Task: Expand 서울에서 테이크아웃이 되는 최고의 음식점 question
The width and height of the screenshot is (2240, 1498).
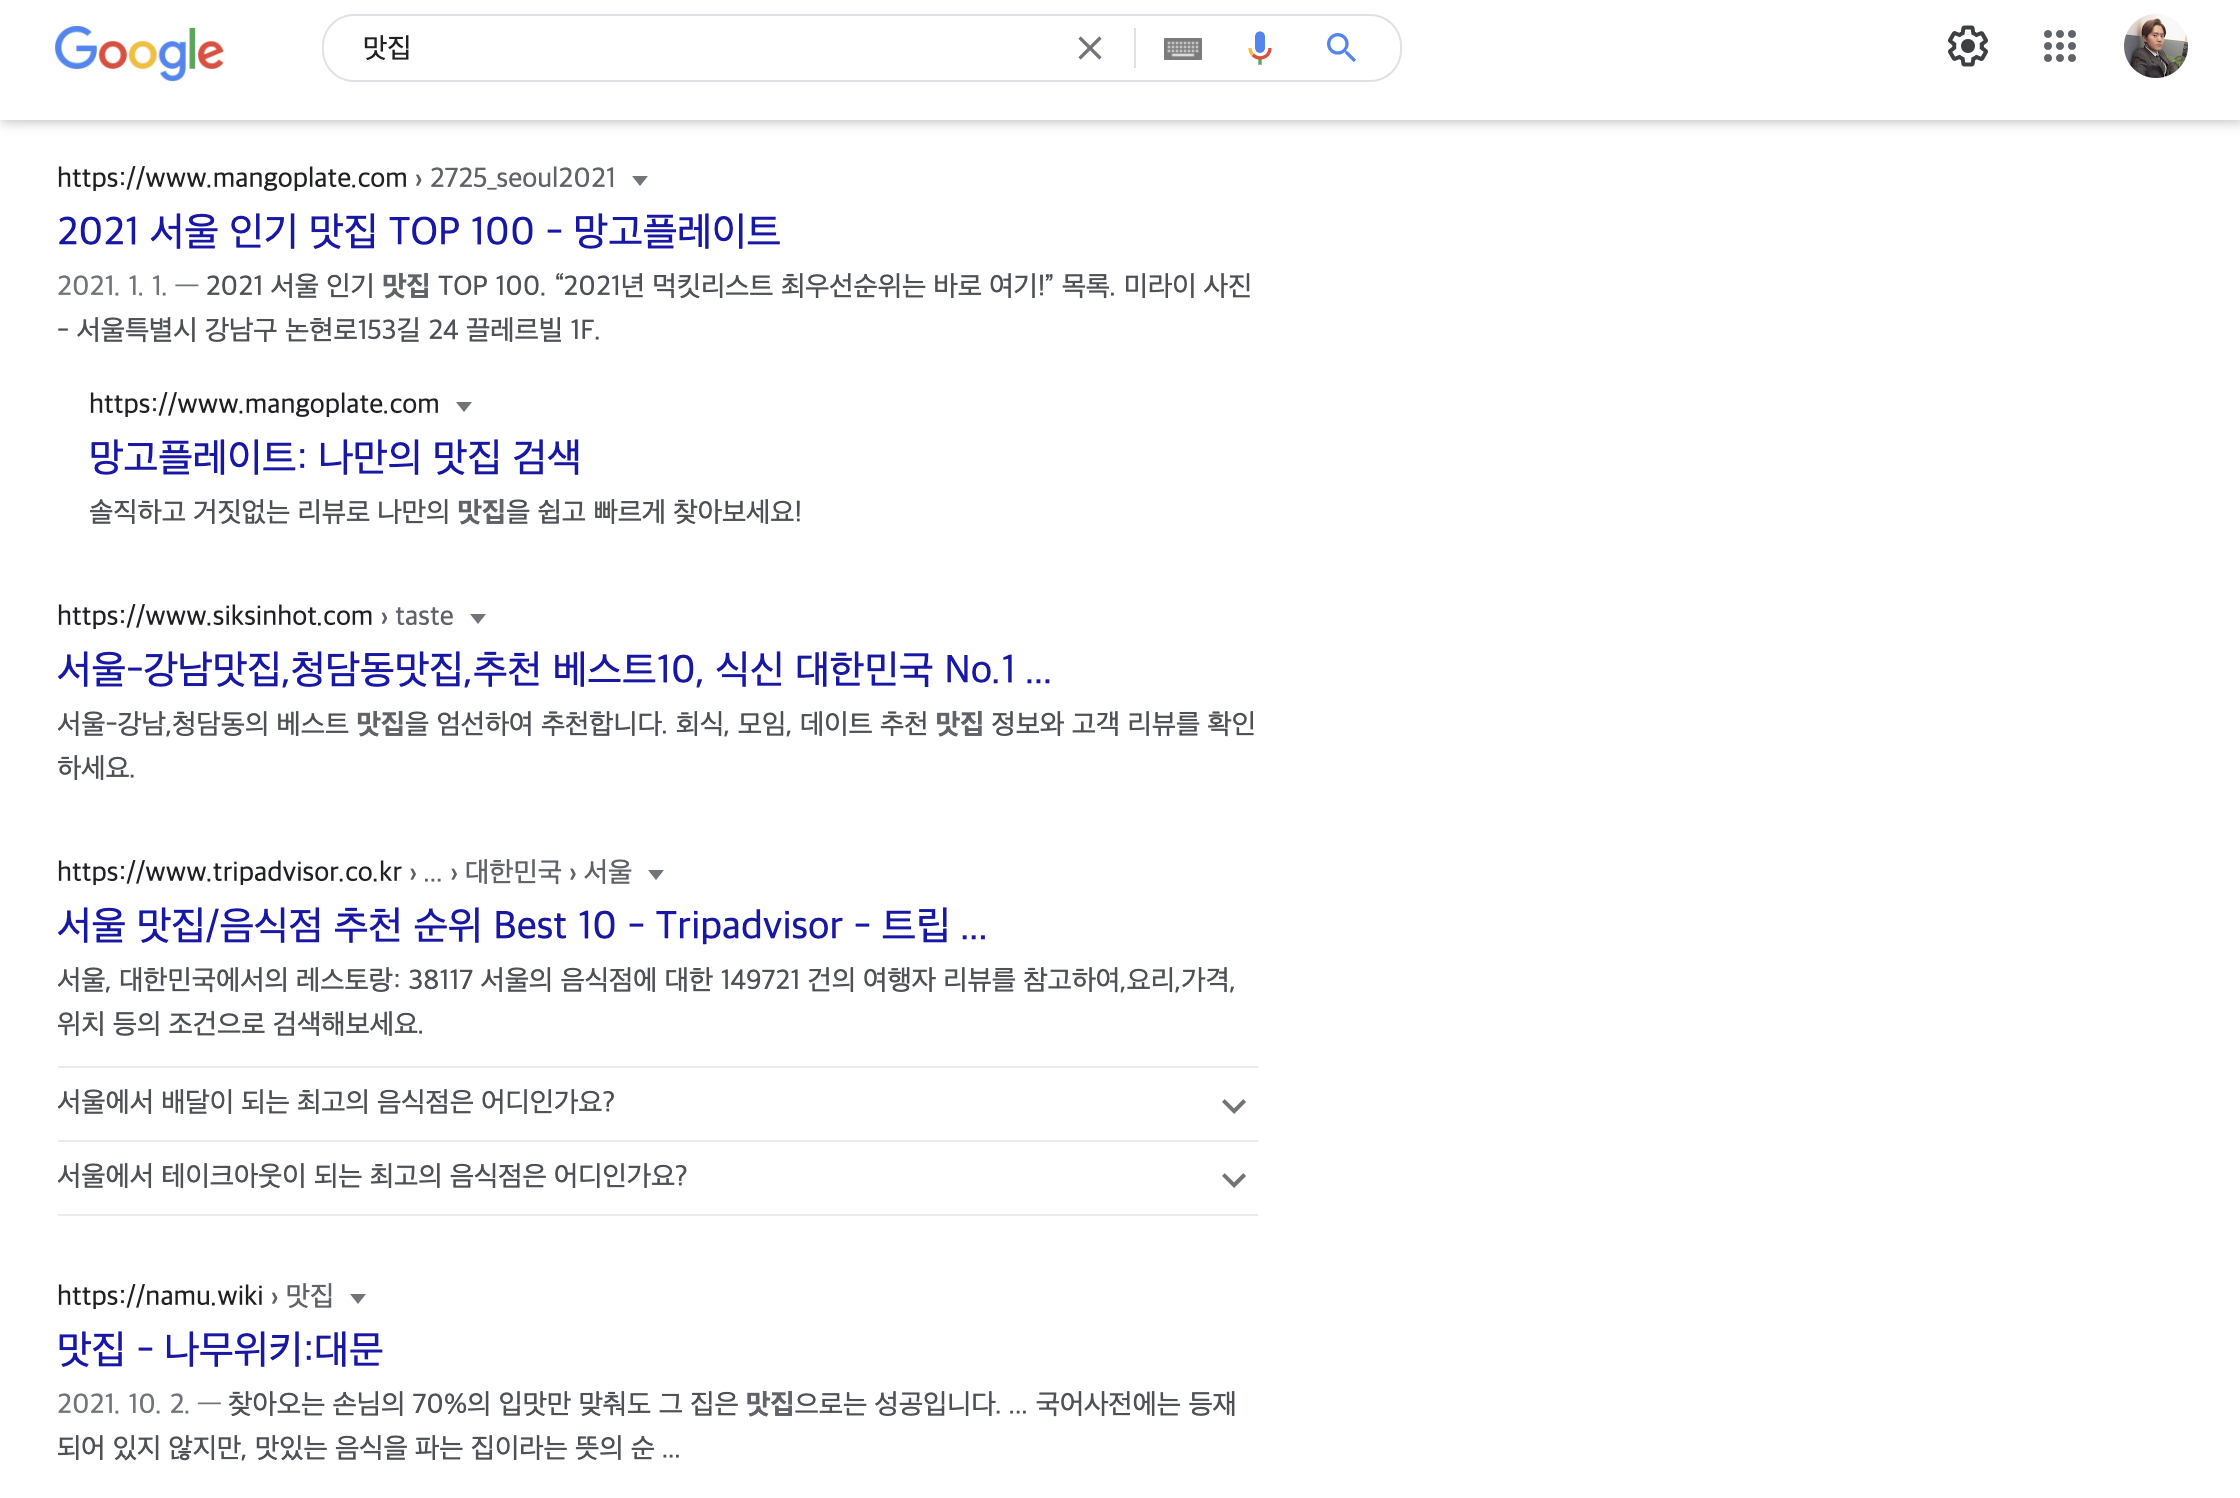Action: tap(1233, 1179)
